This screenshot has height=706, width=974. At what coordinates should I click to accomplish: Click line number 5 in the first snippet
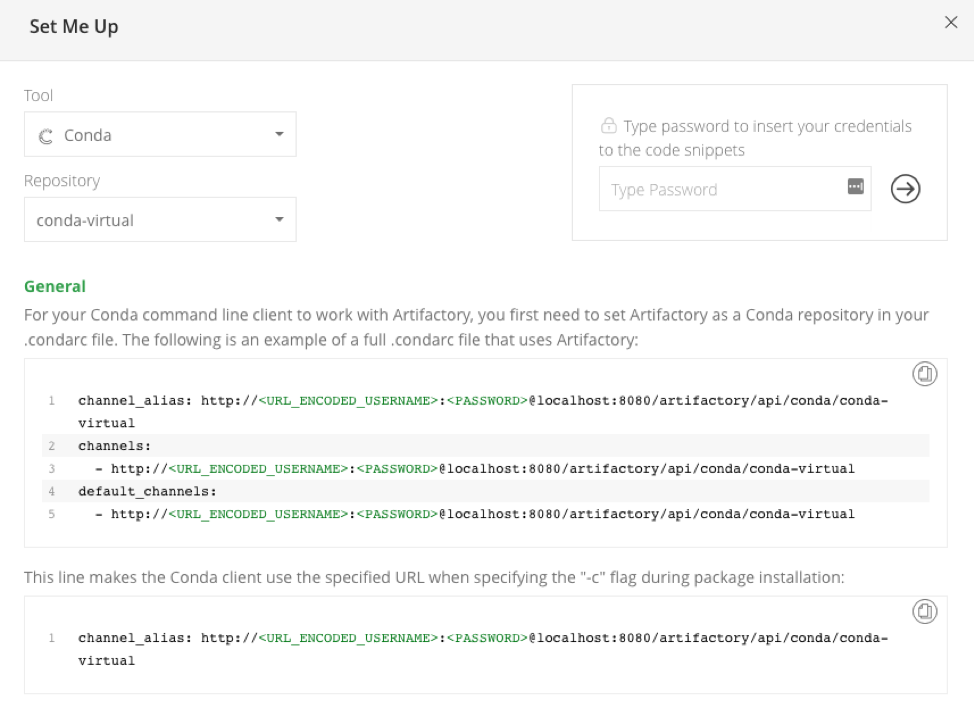pyautogui.click(x=50, y=514)
